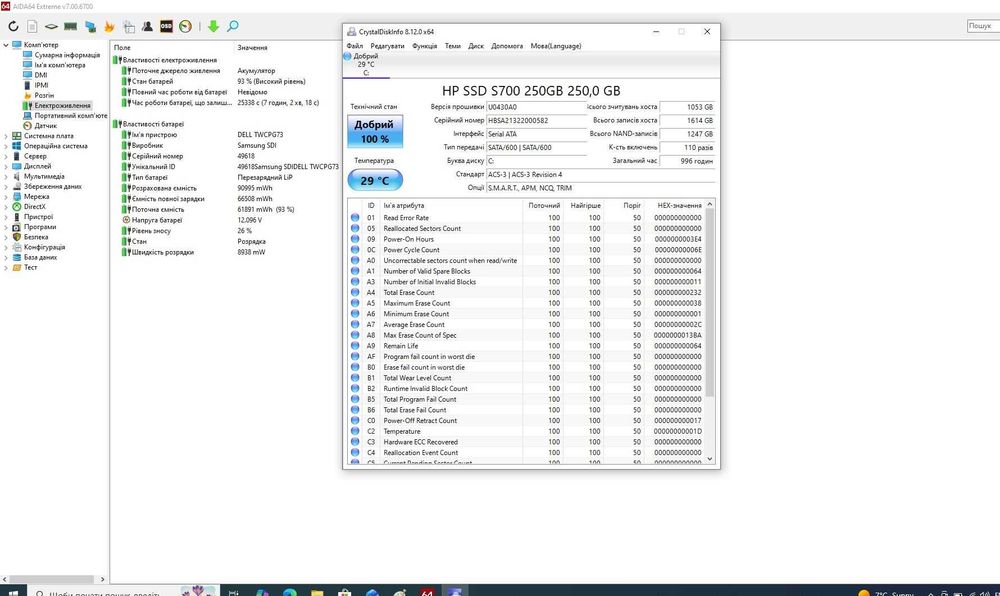Click the blue status circle for Read Error Rate

point(355,217)
